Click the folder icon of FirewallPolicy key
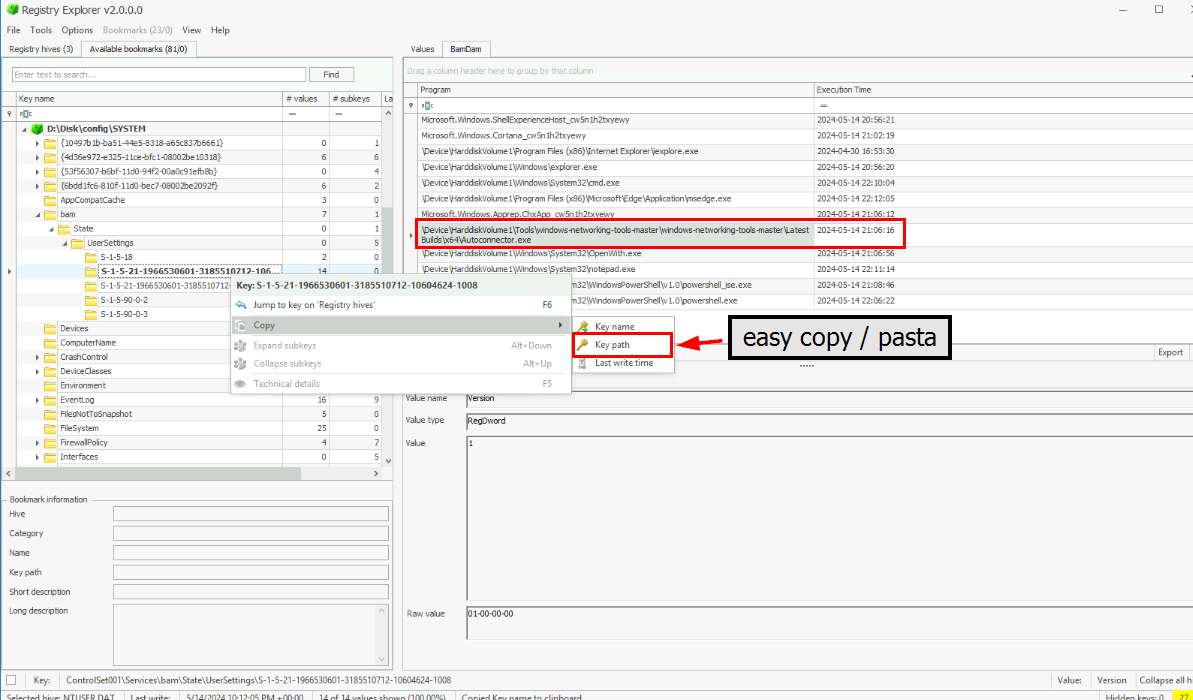This screenshot has height=700, width=1193. [50, 443]
